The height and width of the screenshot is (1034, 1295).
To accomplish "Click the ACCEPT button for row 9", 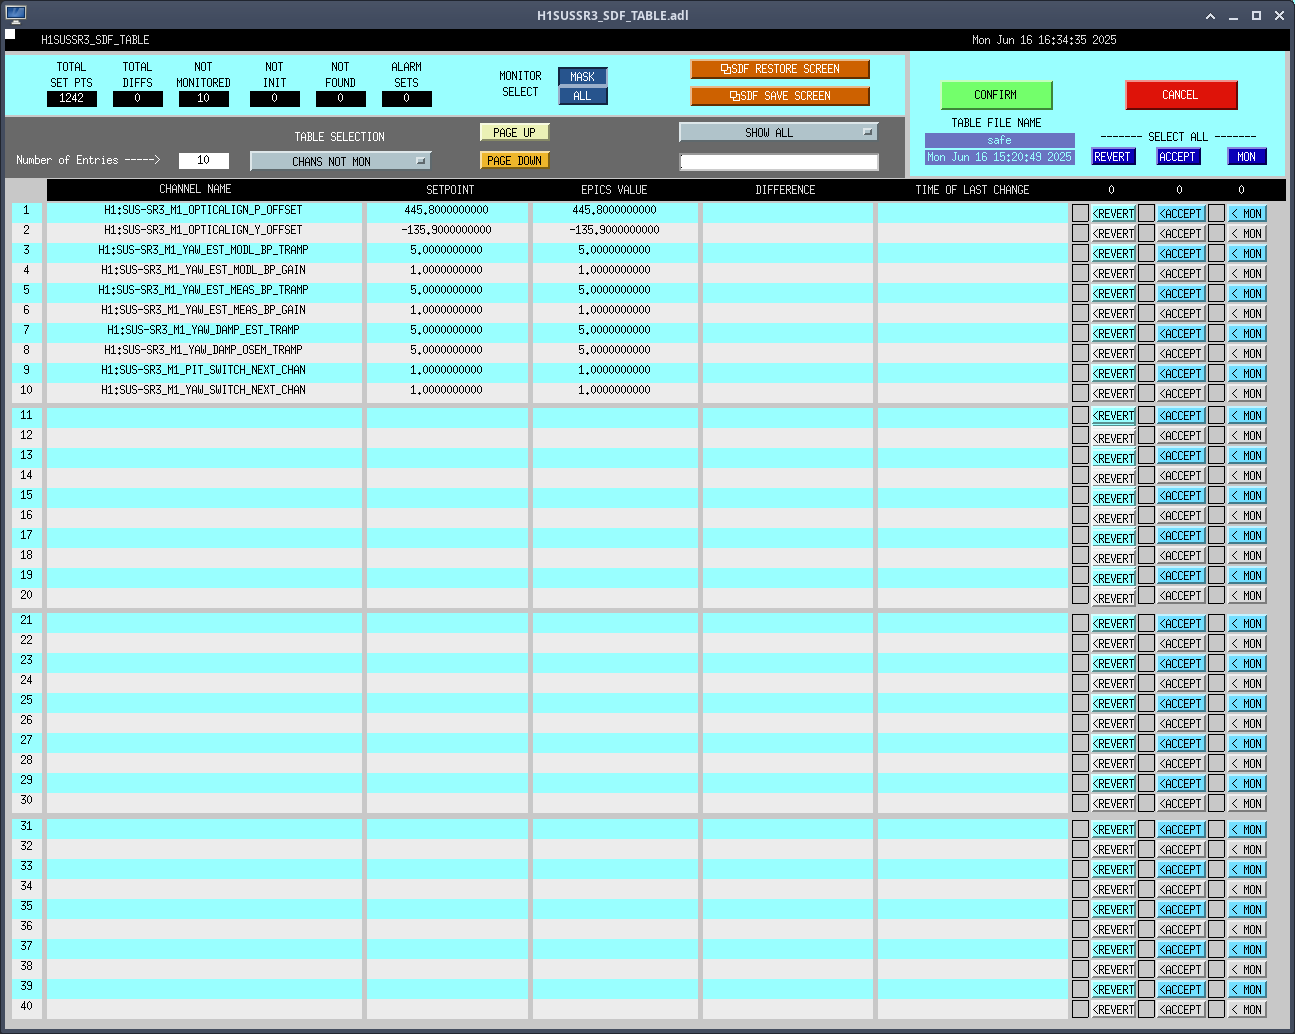I will [x=1181, y=374].
